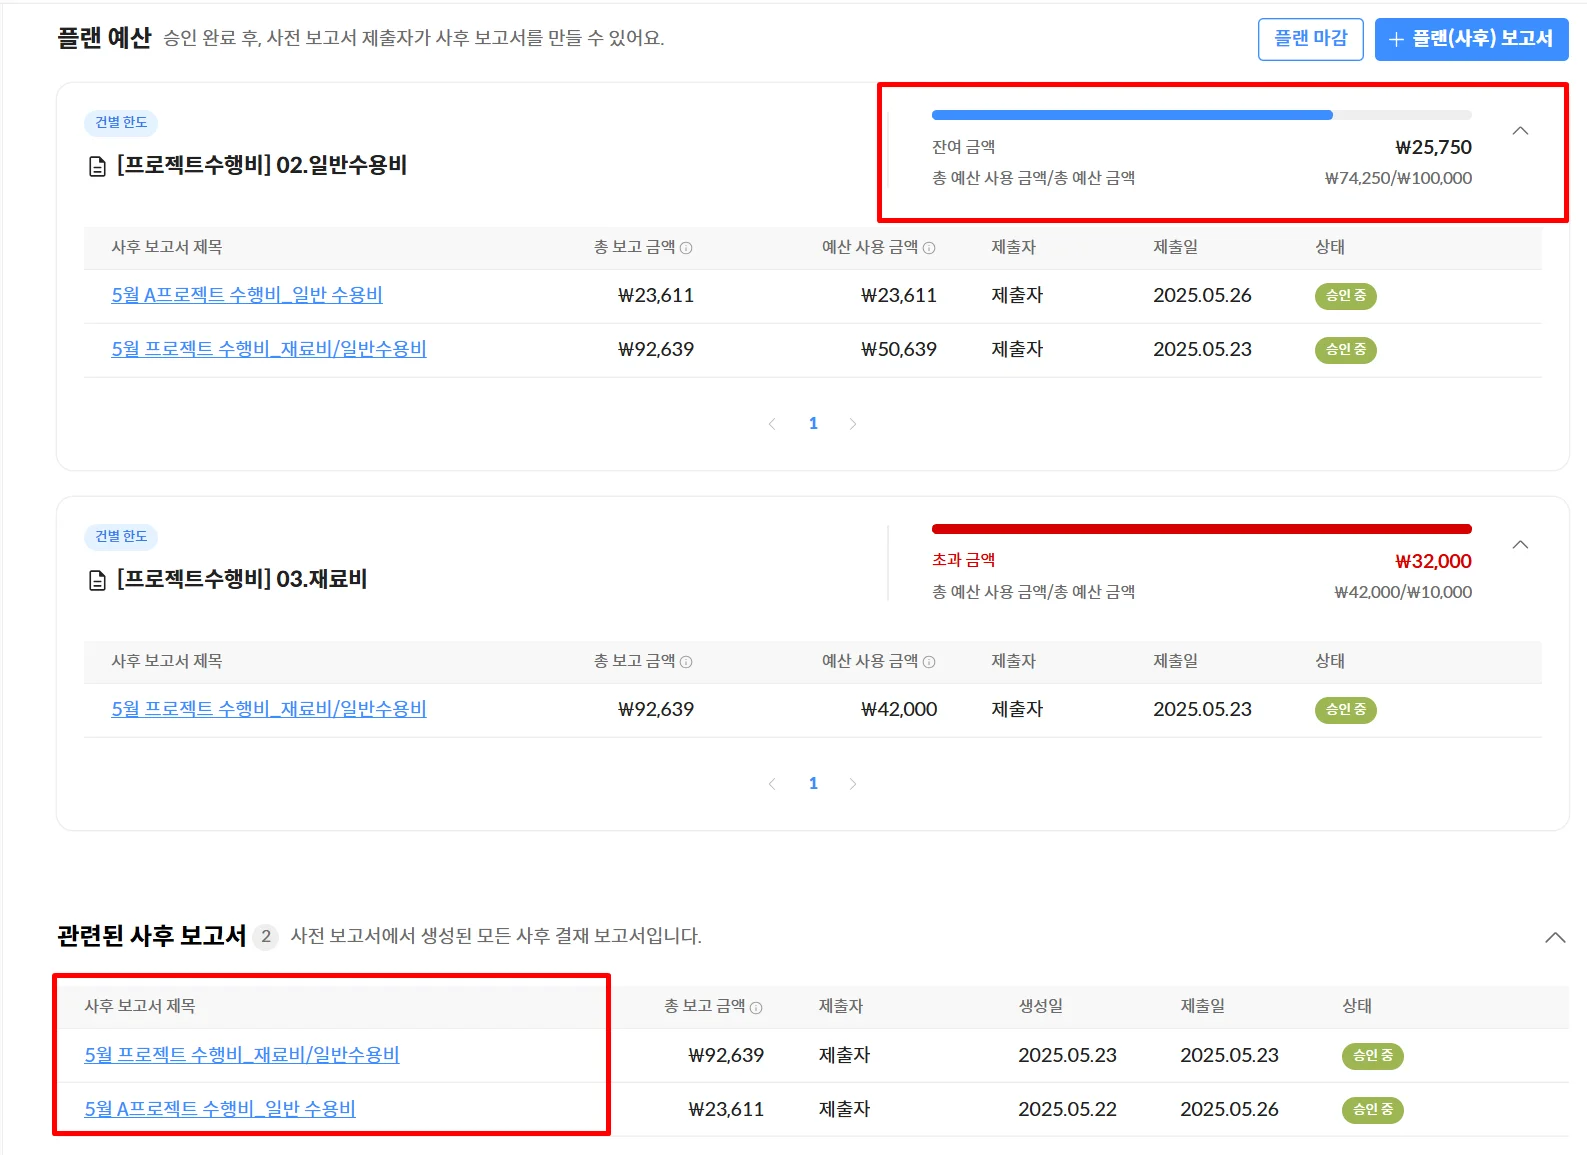Open 5월 프로젝트 수행비_재료비/일반수용비 in 재료비 table
Viewport: 1587px width, 1155px height.
[269, 709]
